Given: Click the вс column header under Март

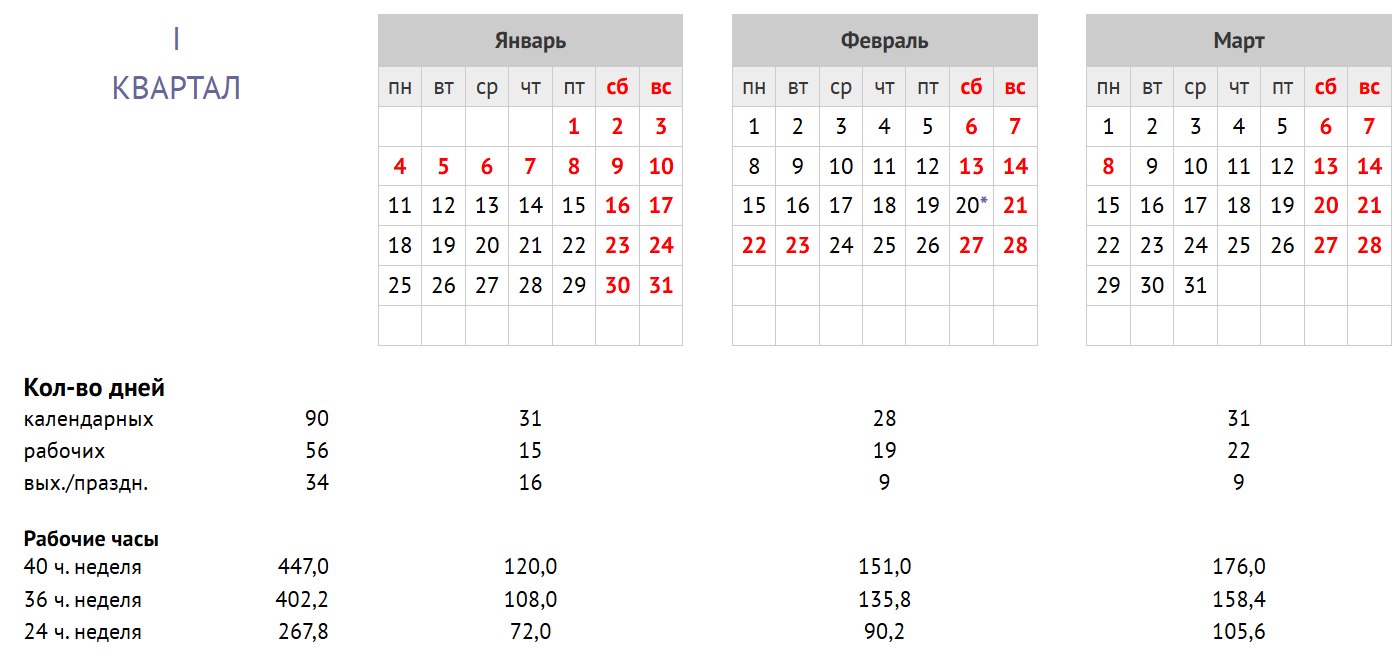Looking at the screenshot, I should [x=1369, y=87].
